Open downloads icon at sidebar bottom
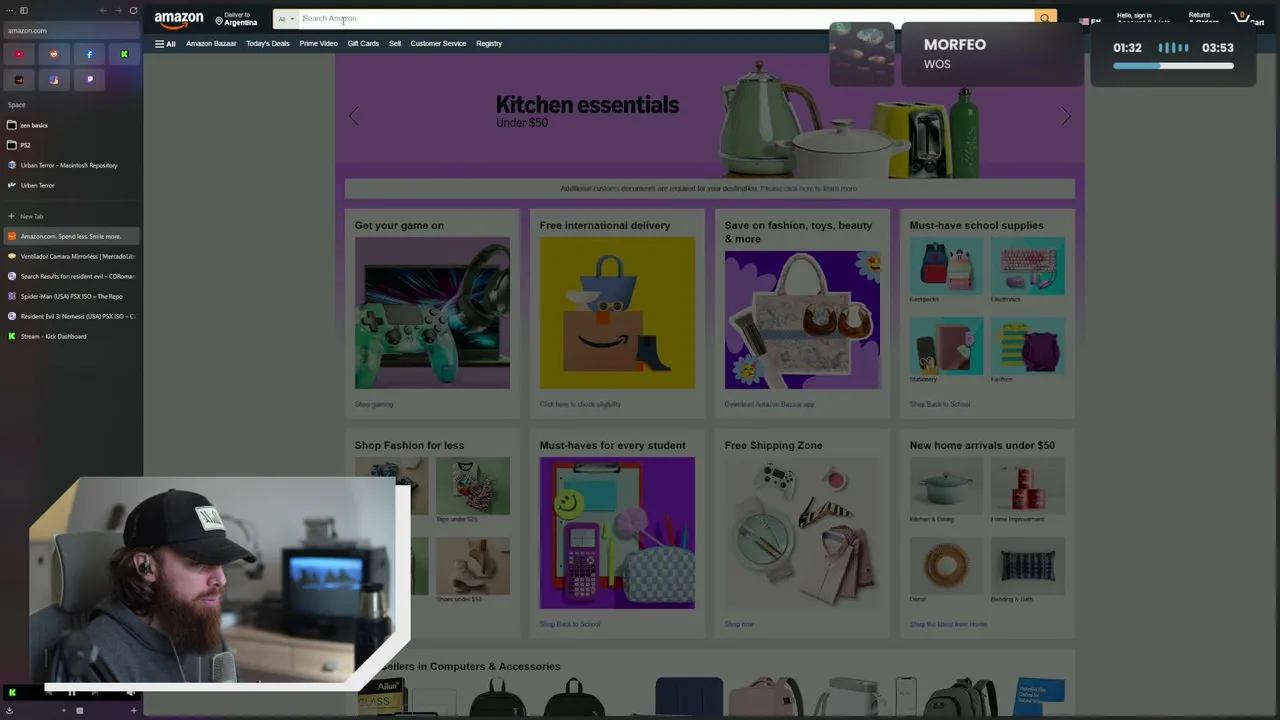Viewport: 1280px width, 720px height. (10, 710)
